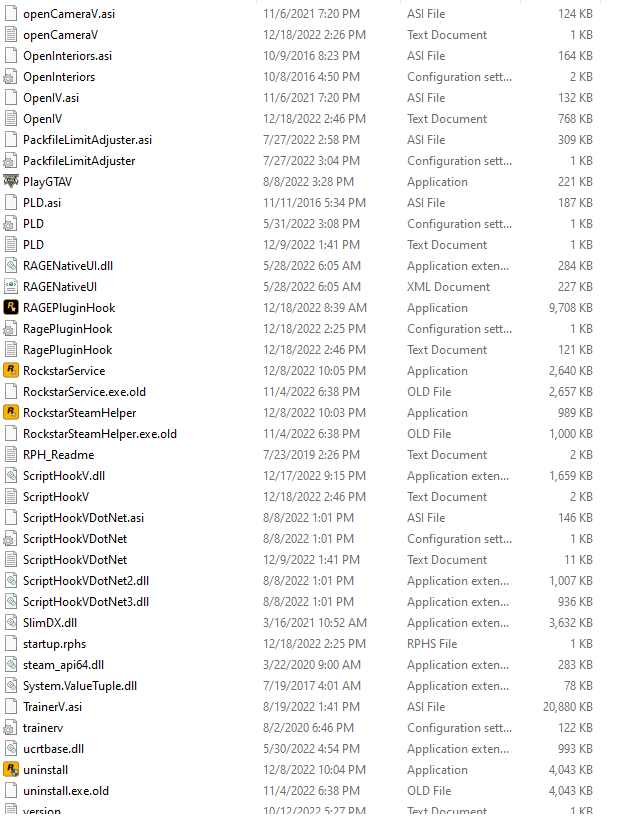
Task: Click the RAGEPluginHook application icon
Action: point(10,308)
